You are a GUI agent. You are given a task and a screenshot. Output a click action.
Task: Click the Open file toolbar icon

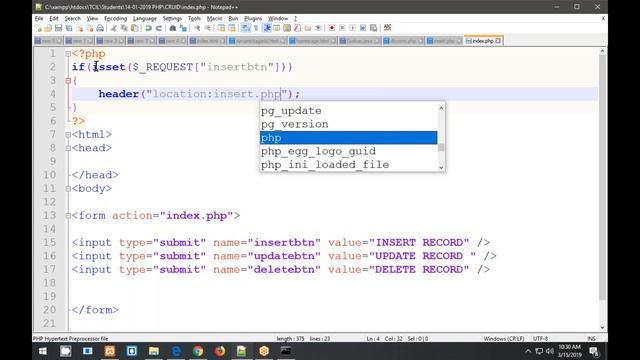pyautogui.click(x=48, y=28)
